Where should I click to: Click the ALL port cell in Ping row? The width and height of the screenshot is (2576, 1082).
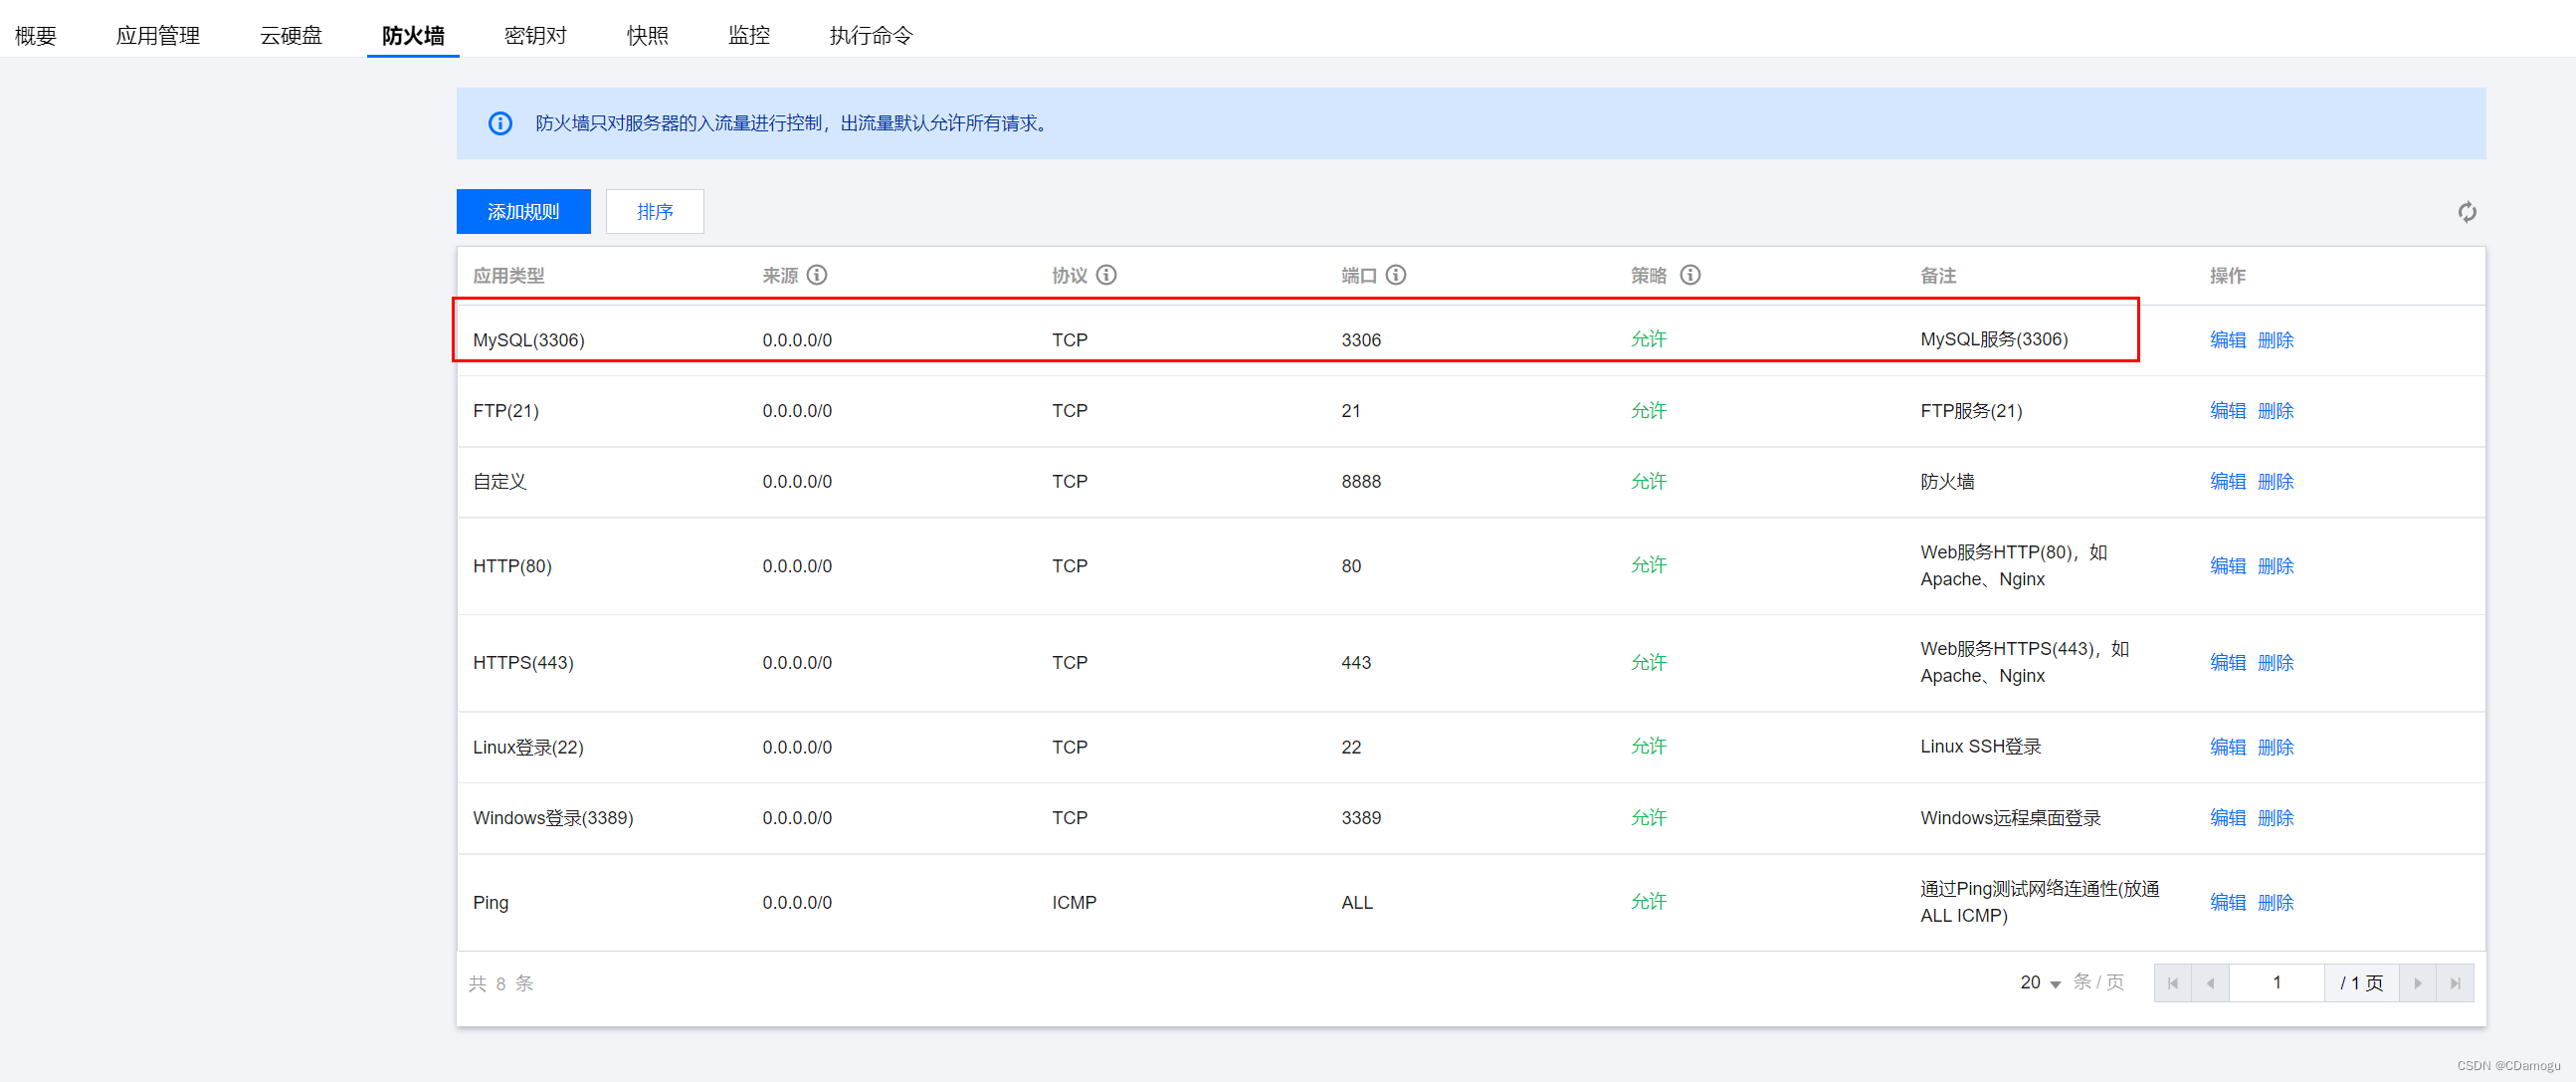point(1356,903)
